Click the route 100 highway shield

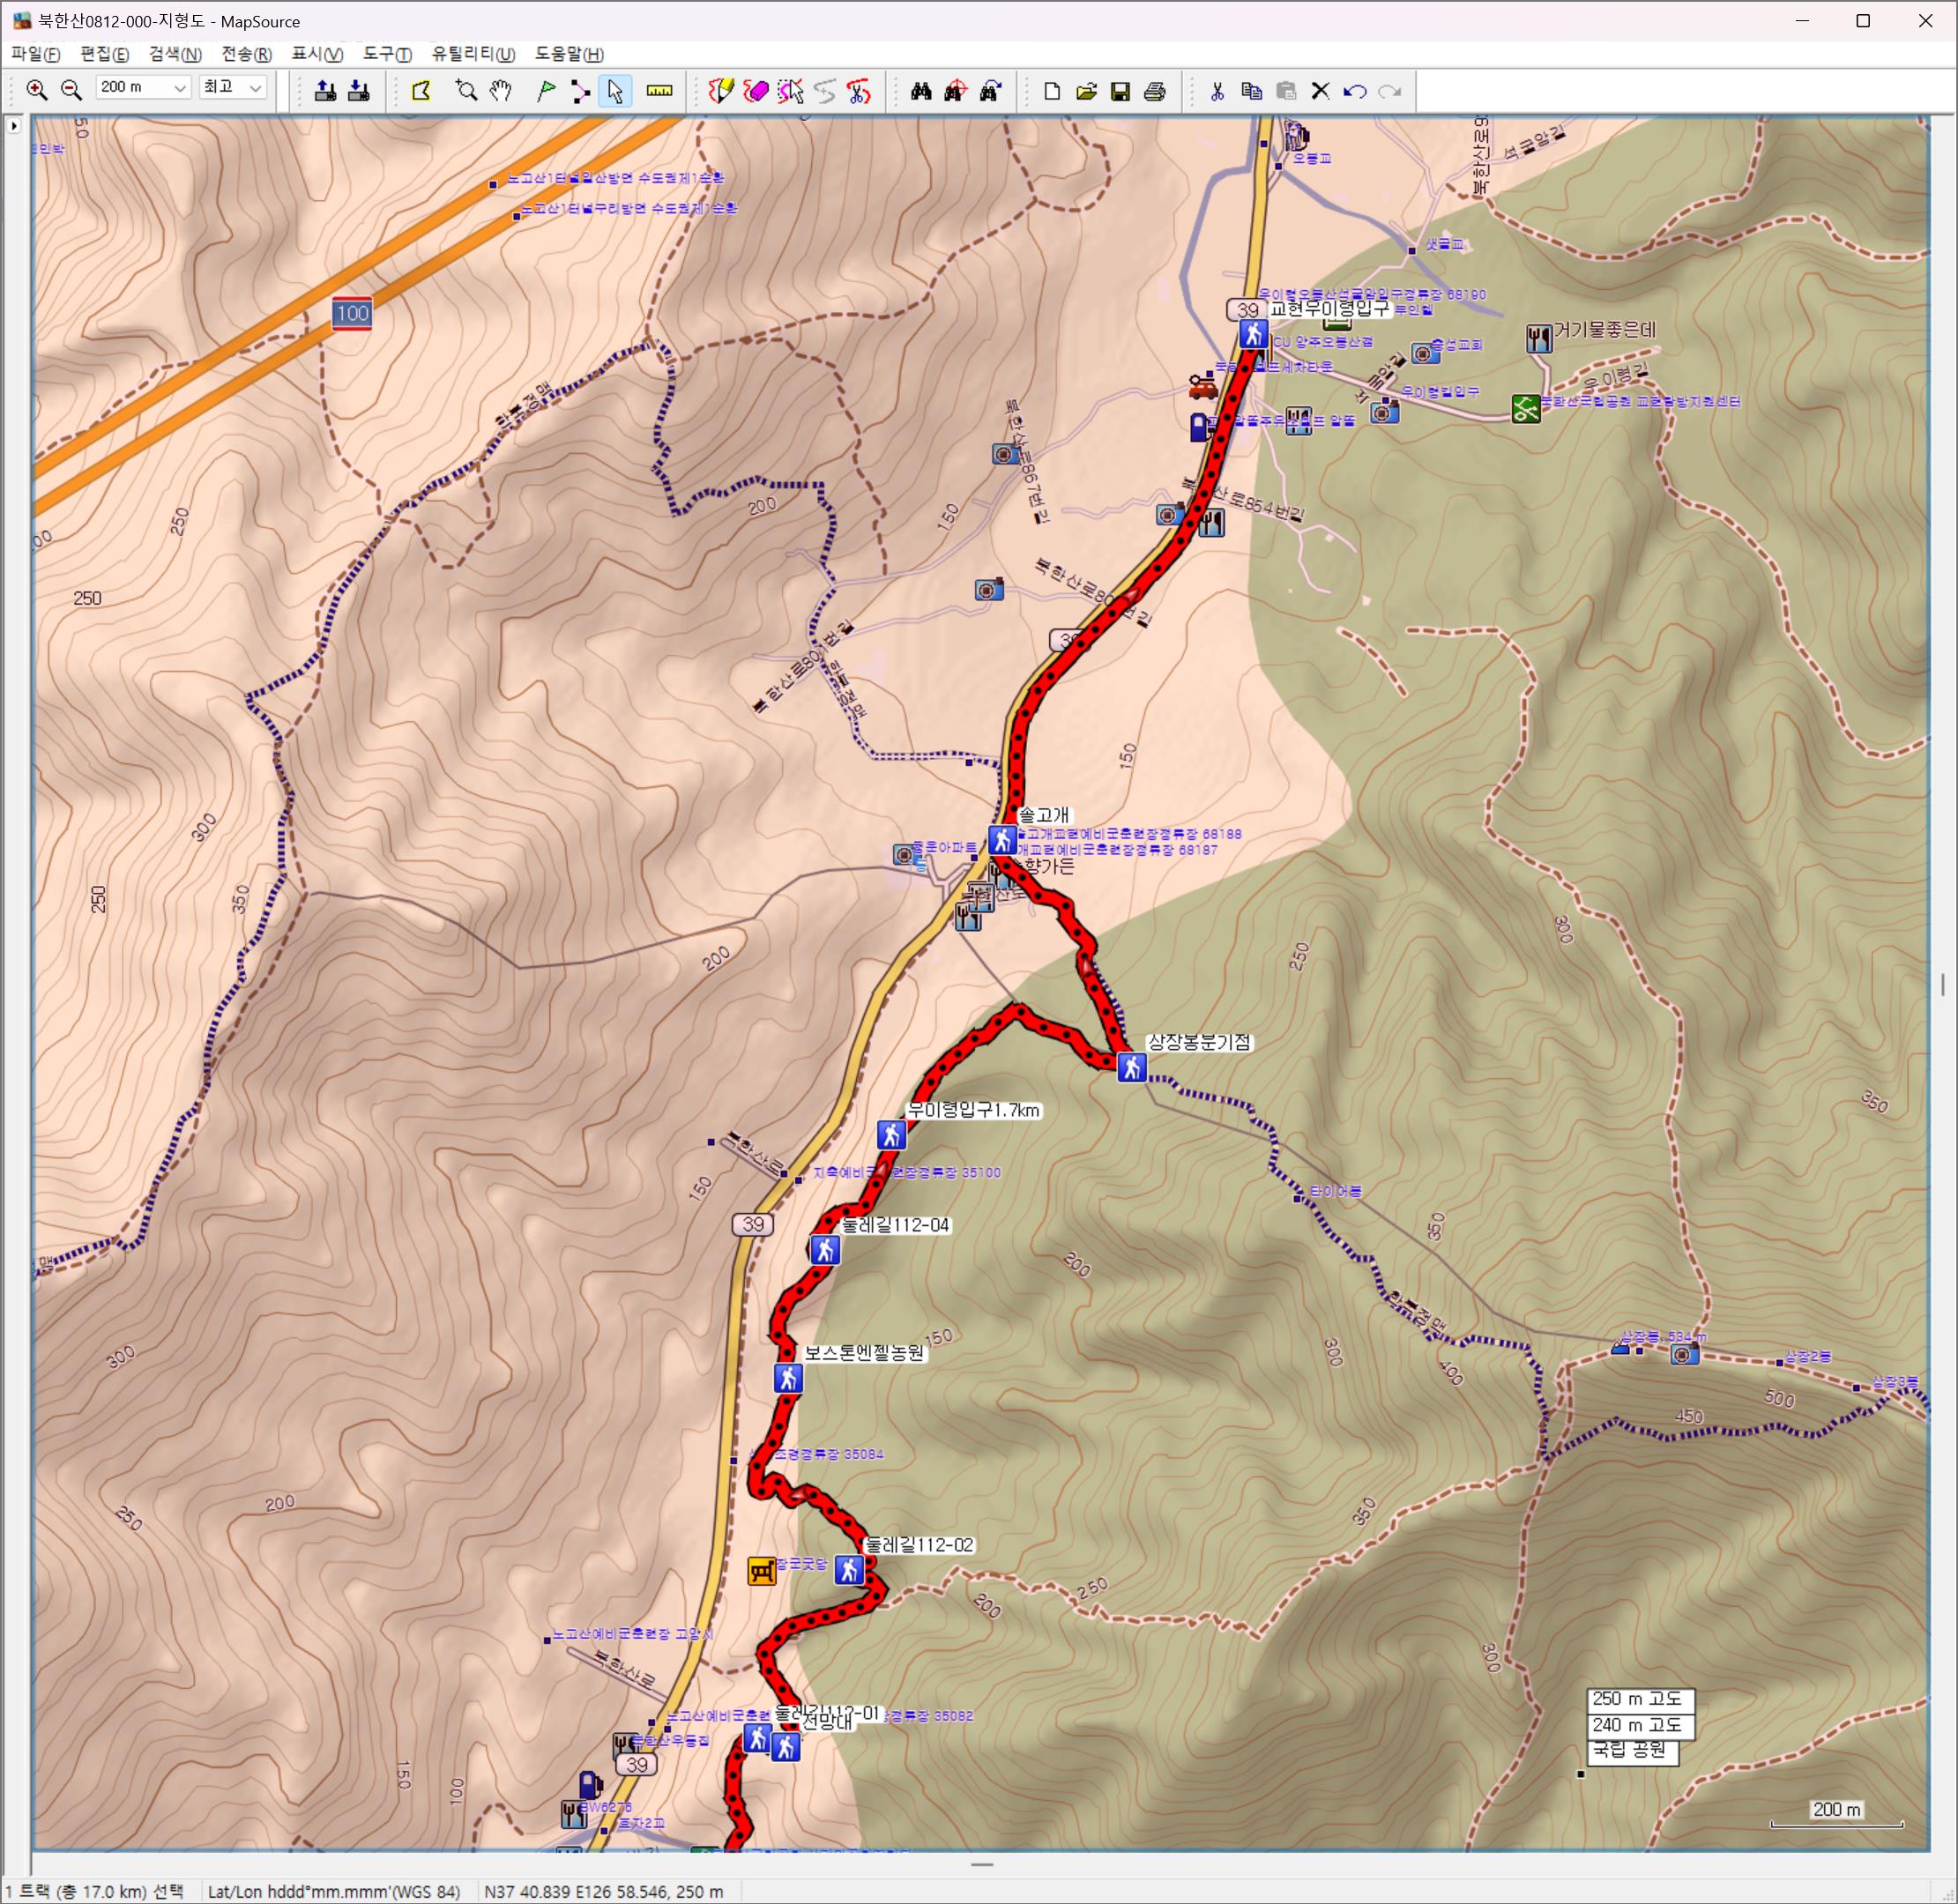352,313
